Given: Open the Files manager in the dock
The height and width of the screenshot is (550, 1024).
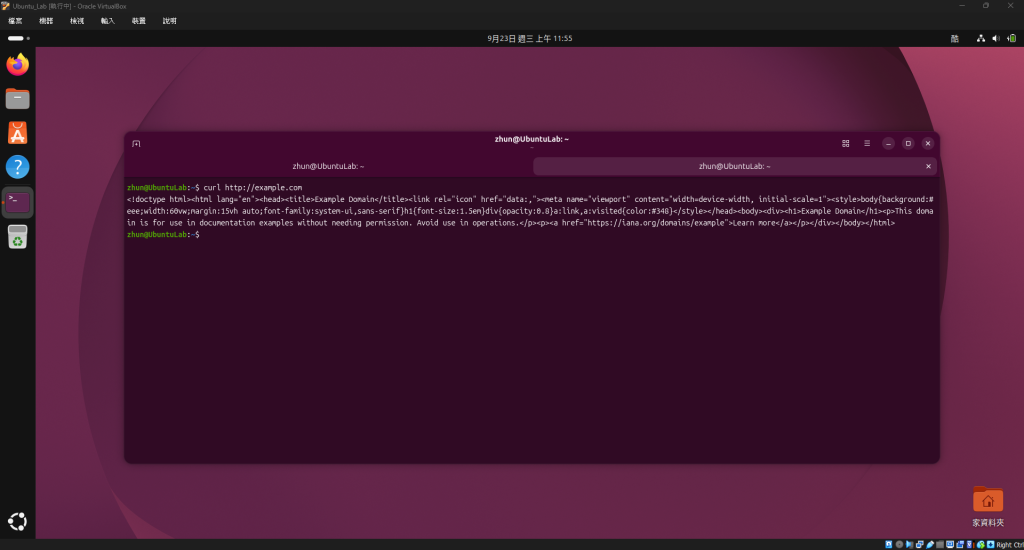Looking at the screenshot, I should tap(18, 99).
